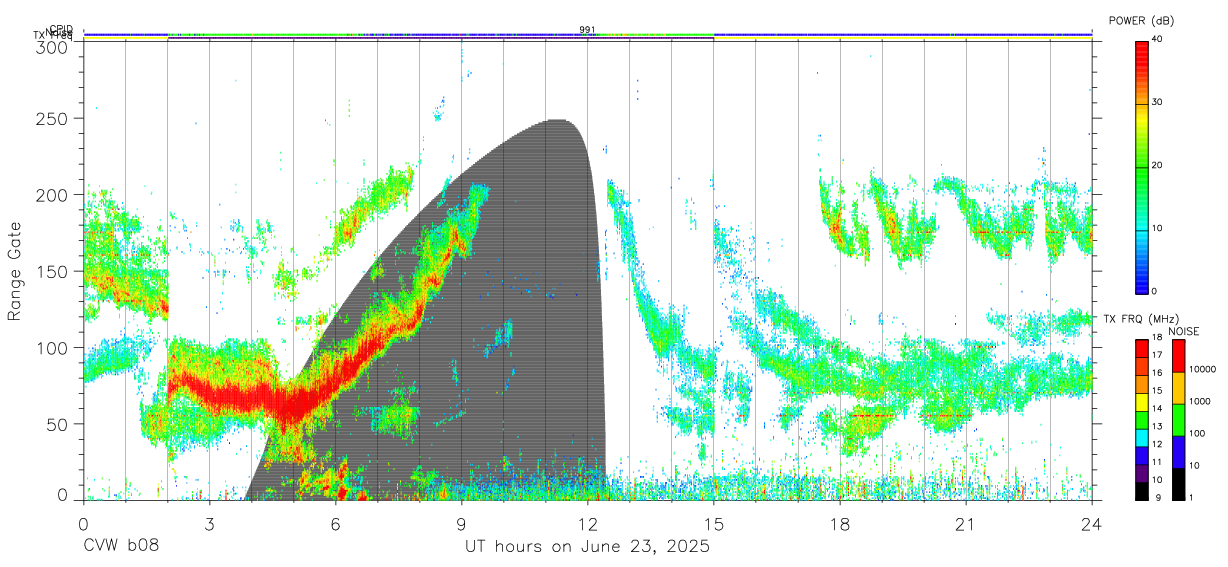Click the red 17–18 MHz TX FRQ swatch
This screenshot has height=567, width=1228.
point(1142,348)
